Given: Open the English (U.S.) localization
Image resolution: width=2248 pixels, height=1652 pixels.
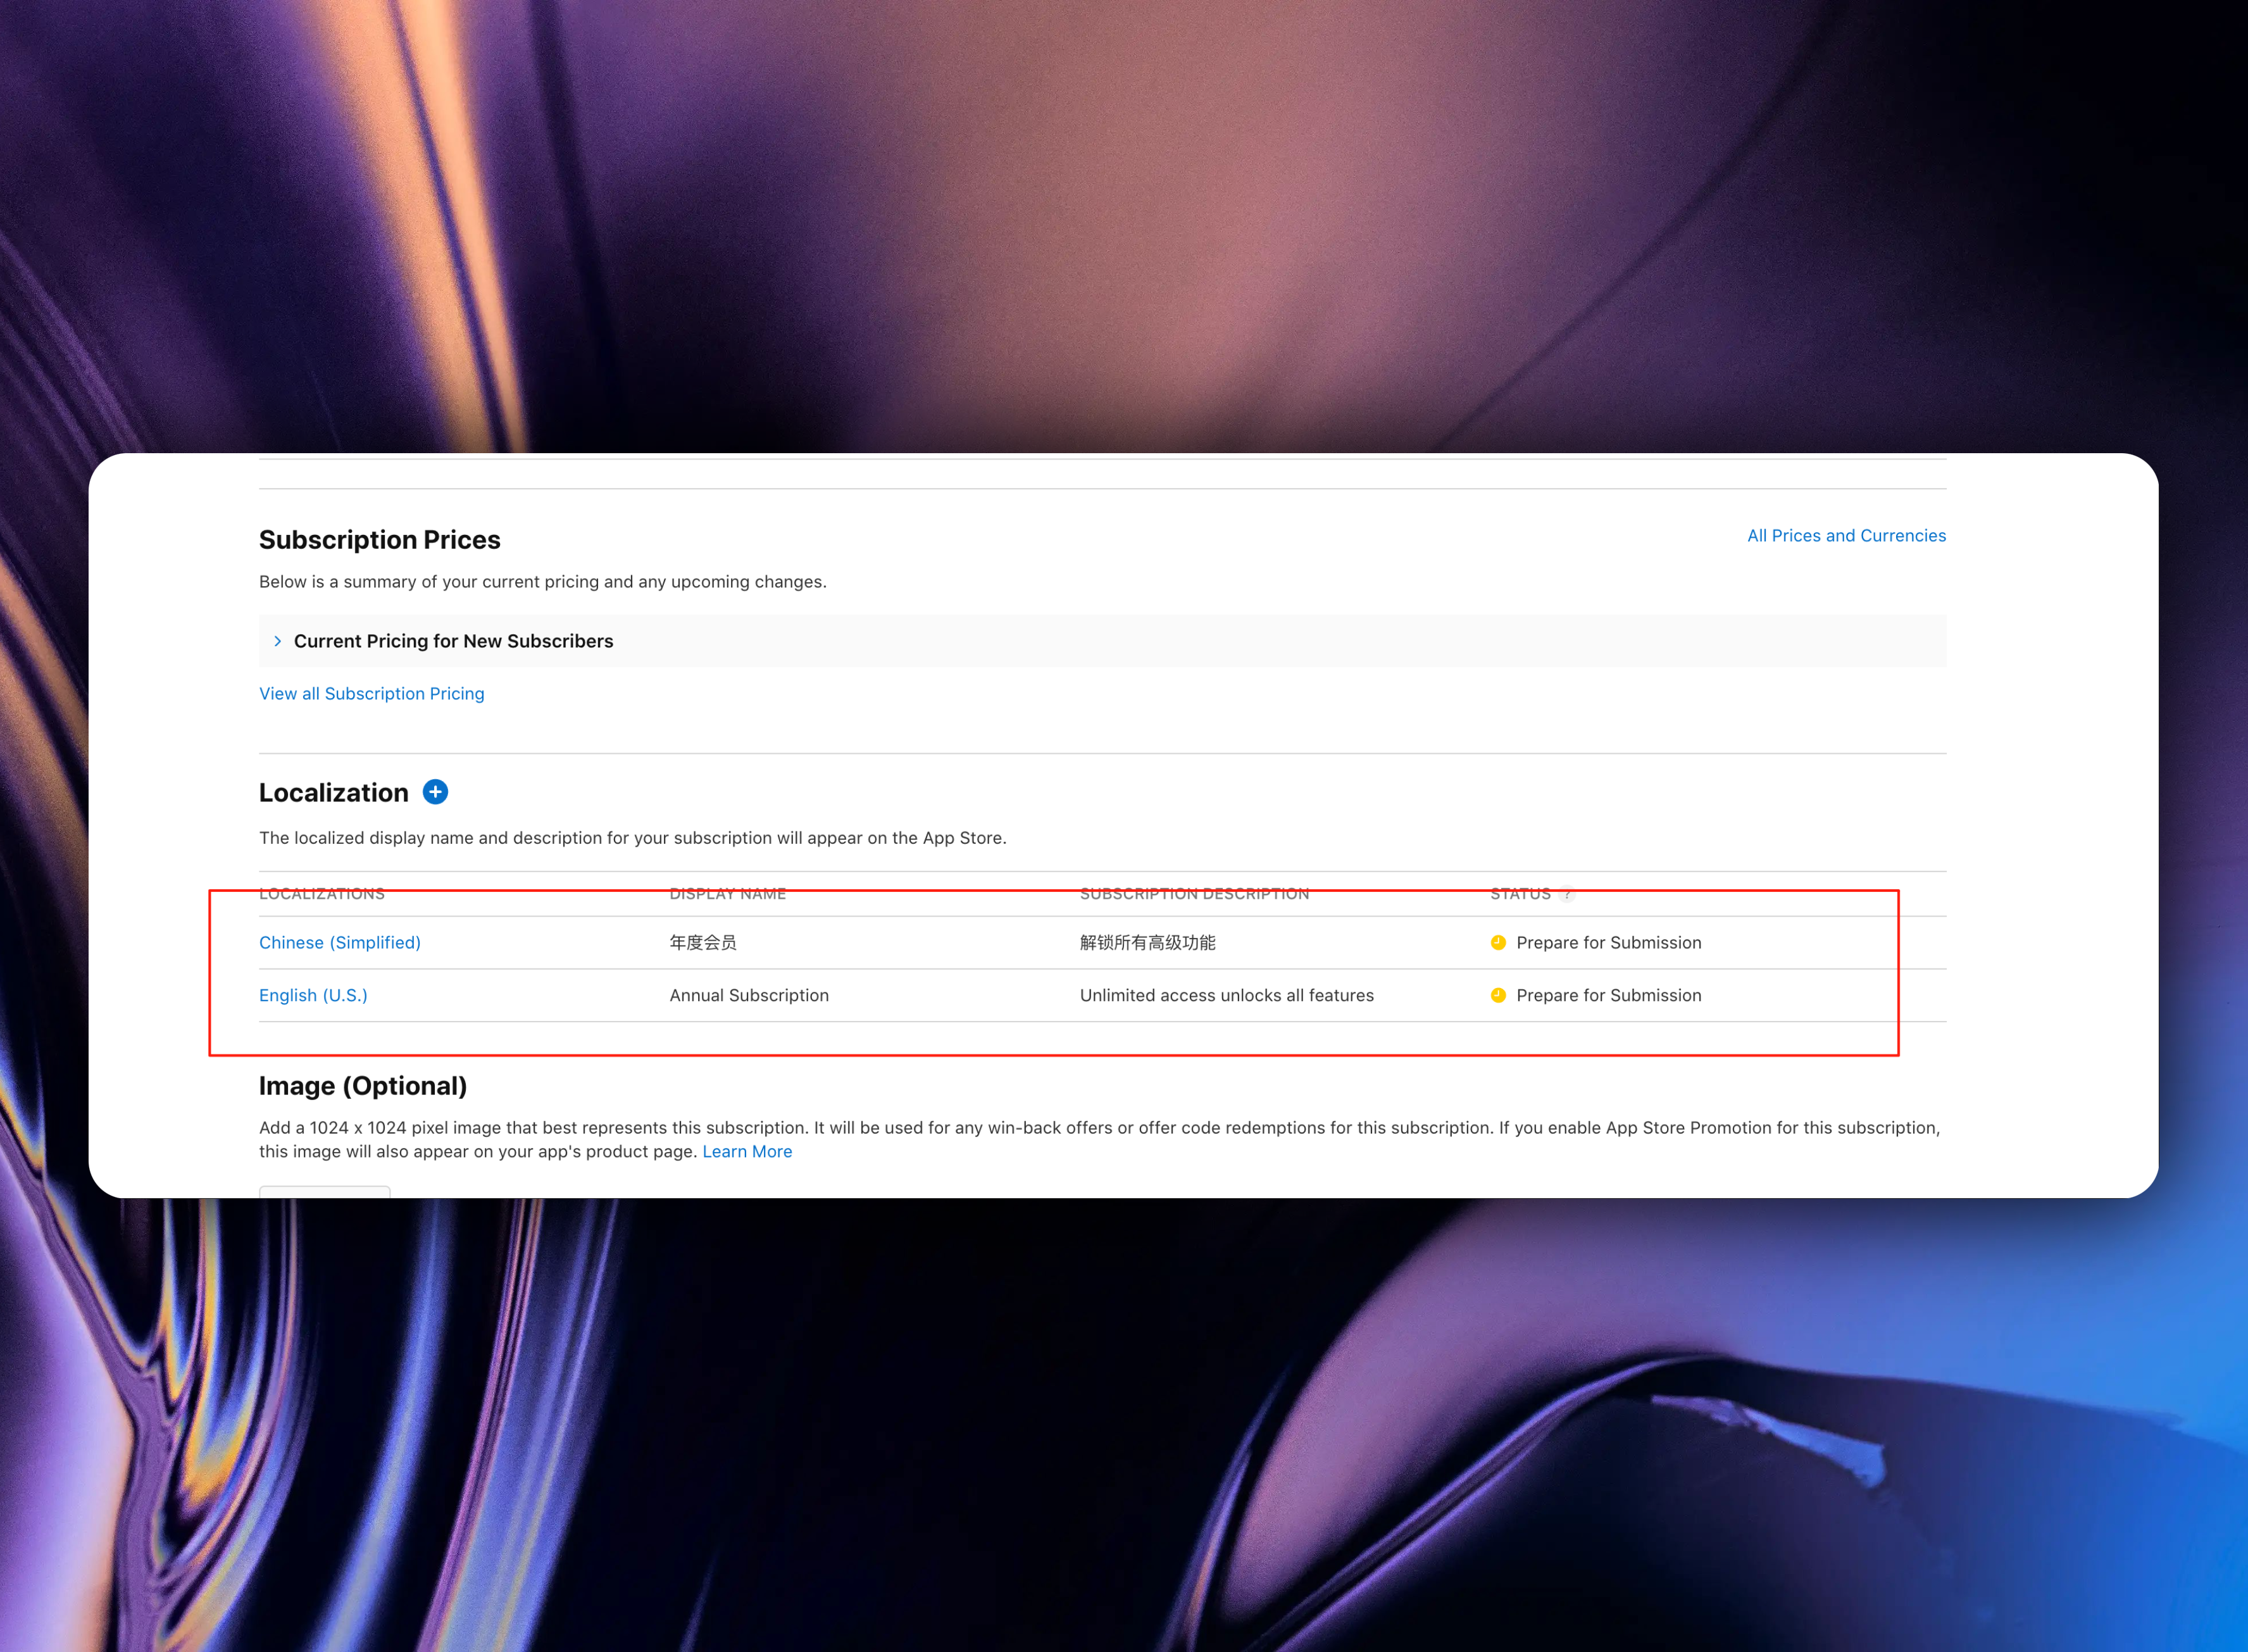Looking at the screenshot, I should [x=313, y=995].
